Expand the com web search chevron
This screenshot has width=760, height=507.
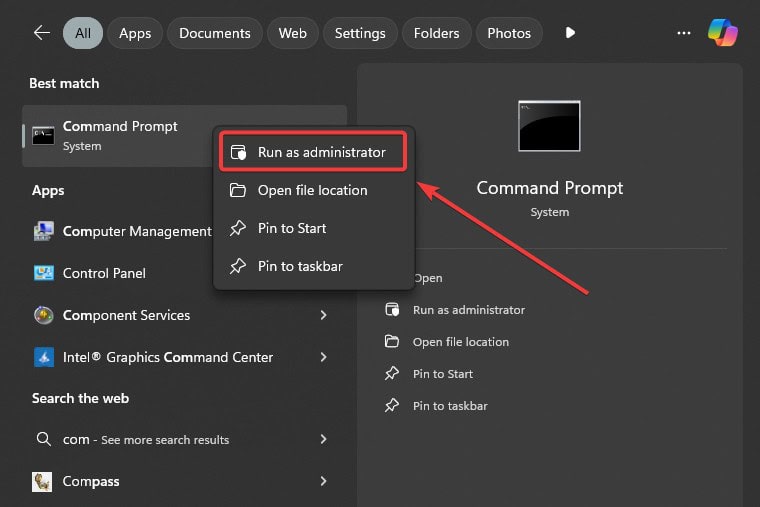tap(324, 439)
